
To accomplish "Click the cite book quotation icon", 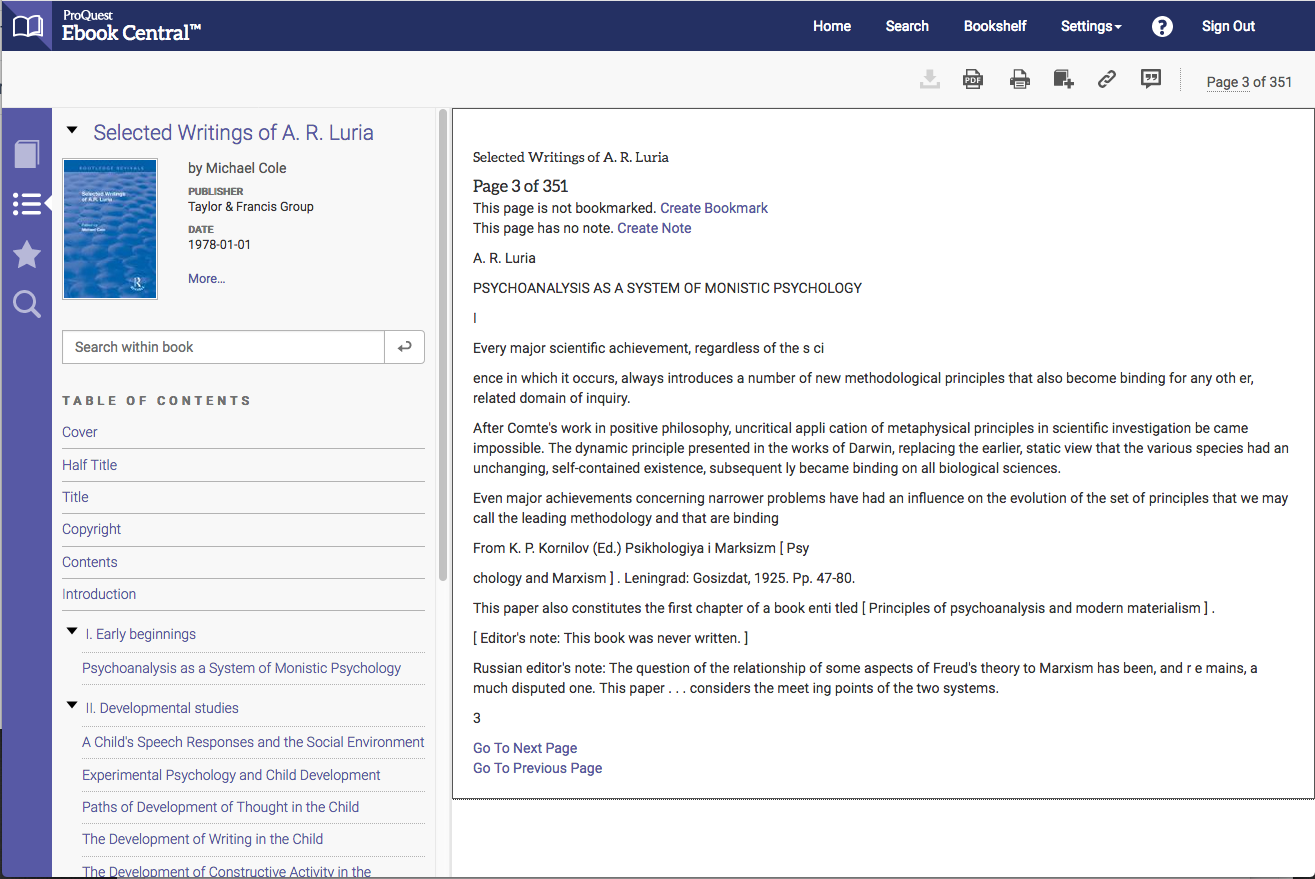I will tap(1151, 80).
